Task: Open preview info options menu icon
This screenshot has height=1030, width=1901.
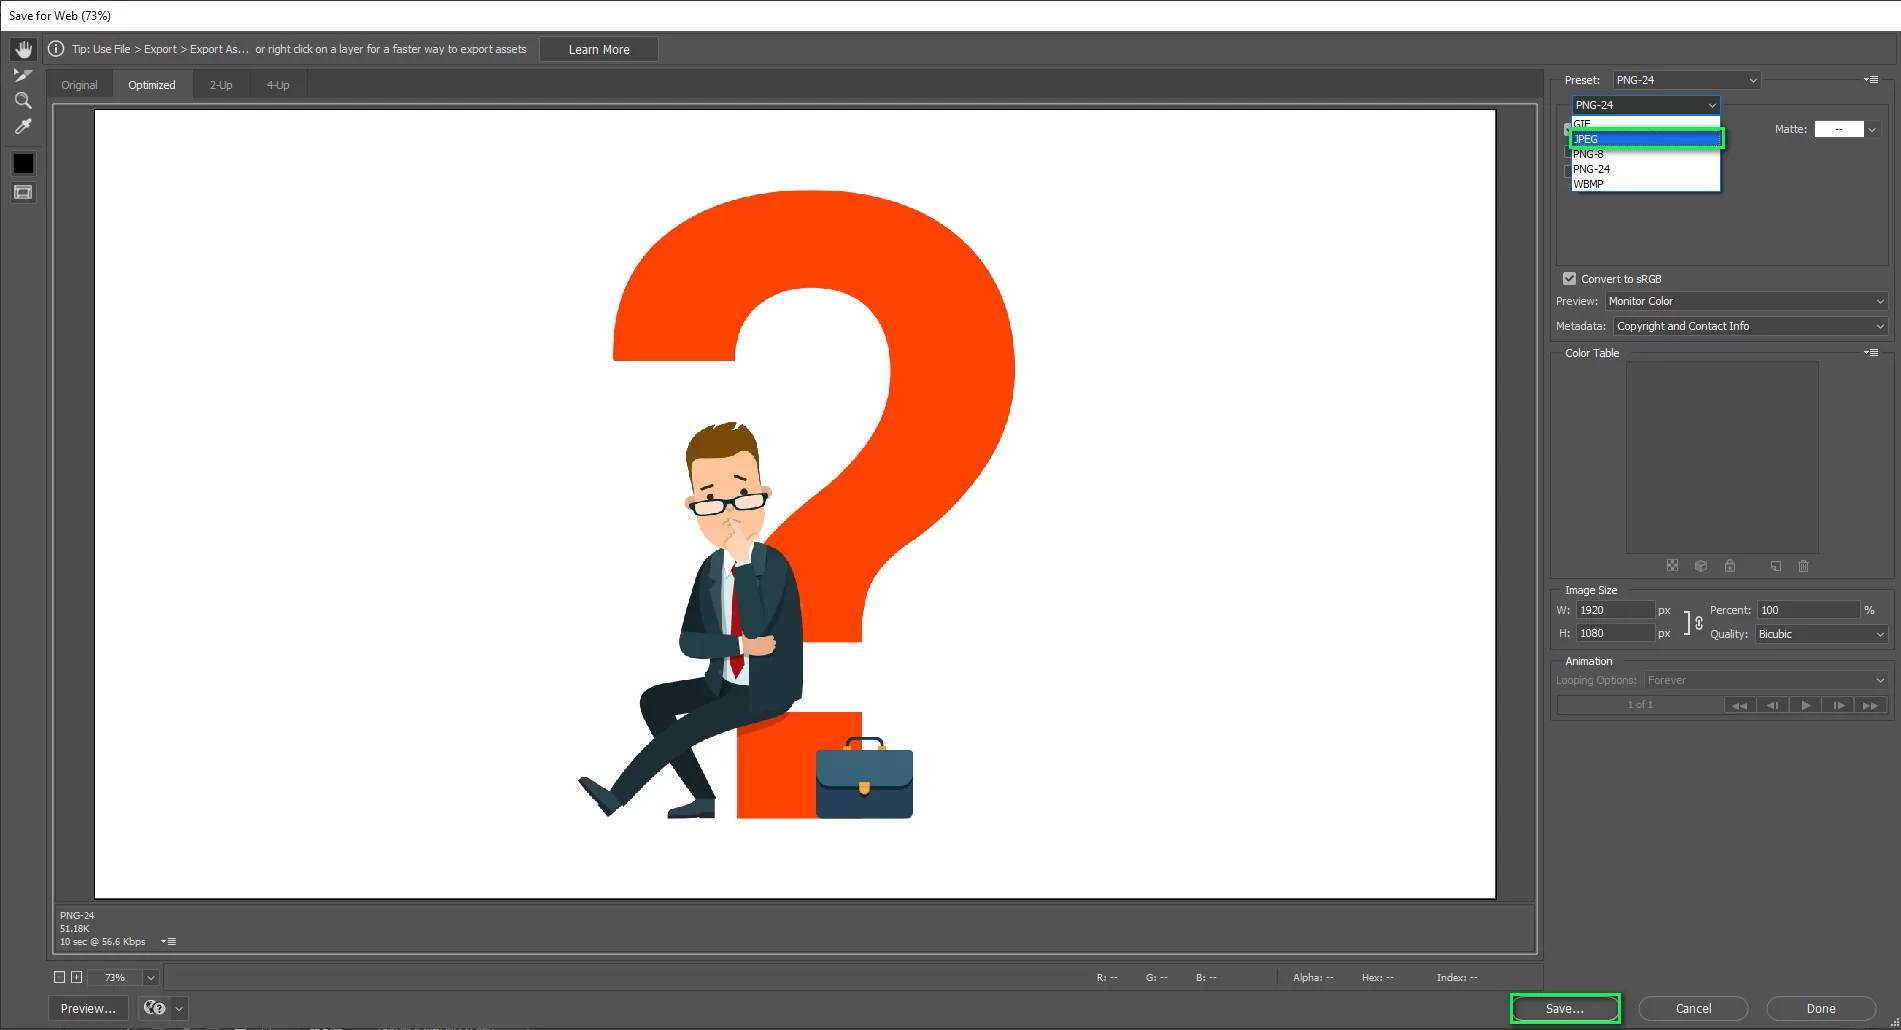Action: pyautogui.click(x=169, y=942)
